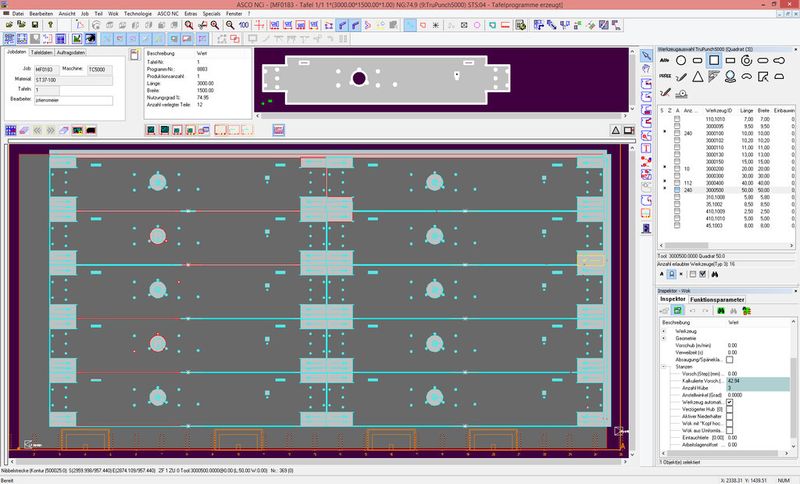Click the 'Alle' tools filter icon

664,60
